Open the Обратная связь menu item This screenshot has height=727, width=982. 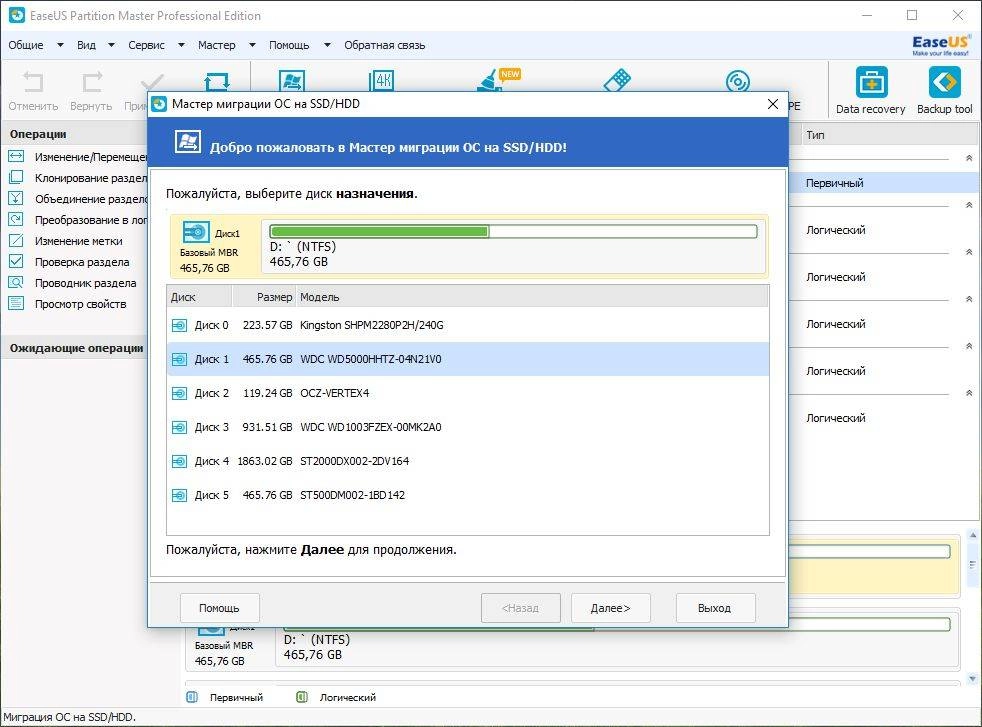point(385,45)
